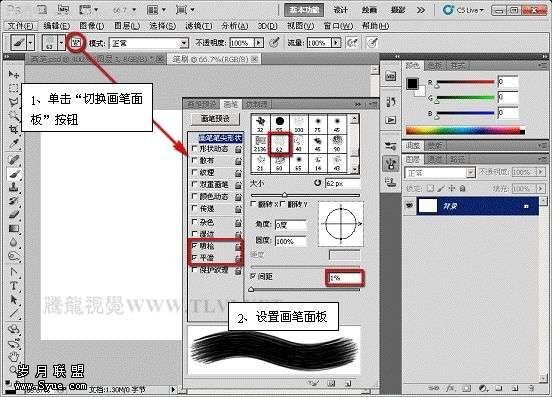This screenshot has width=552, height=397.
Task: Select the Hand tool
Action: point(14,357)
